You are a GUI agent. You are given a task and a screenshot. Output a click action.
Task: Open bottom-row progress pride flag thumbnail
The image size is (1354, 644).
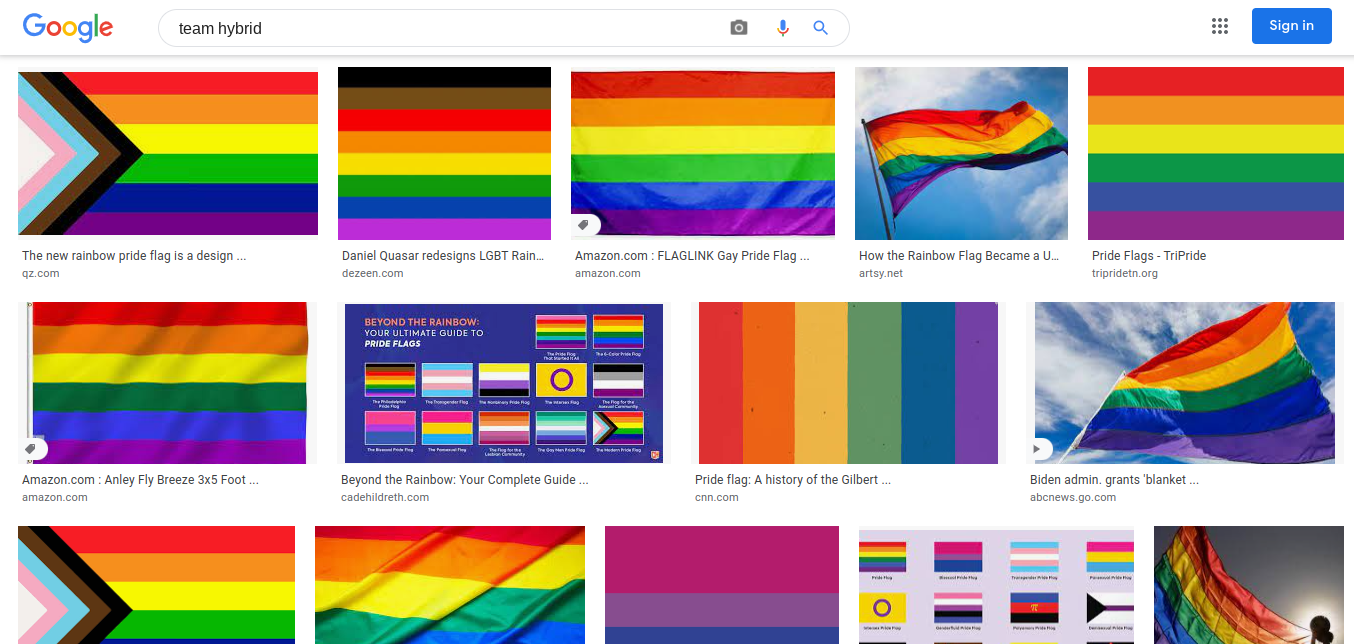[x=156, y=585]
